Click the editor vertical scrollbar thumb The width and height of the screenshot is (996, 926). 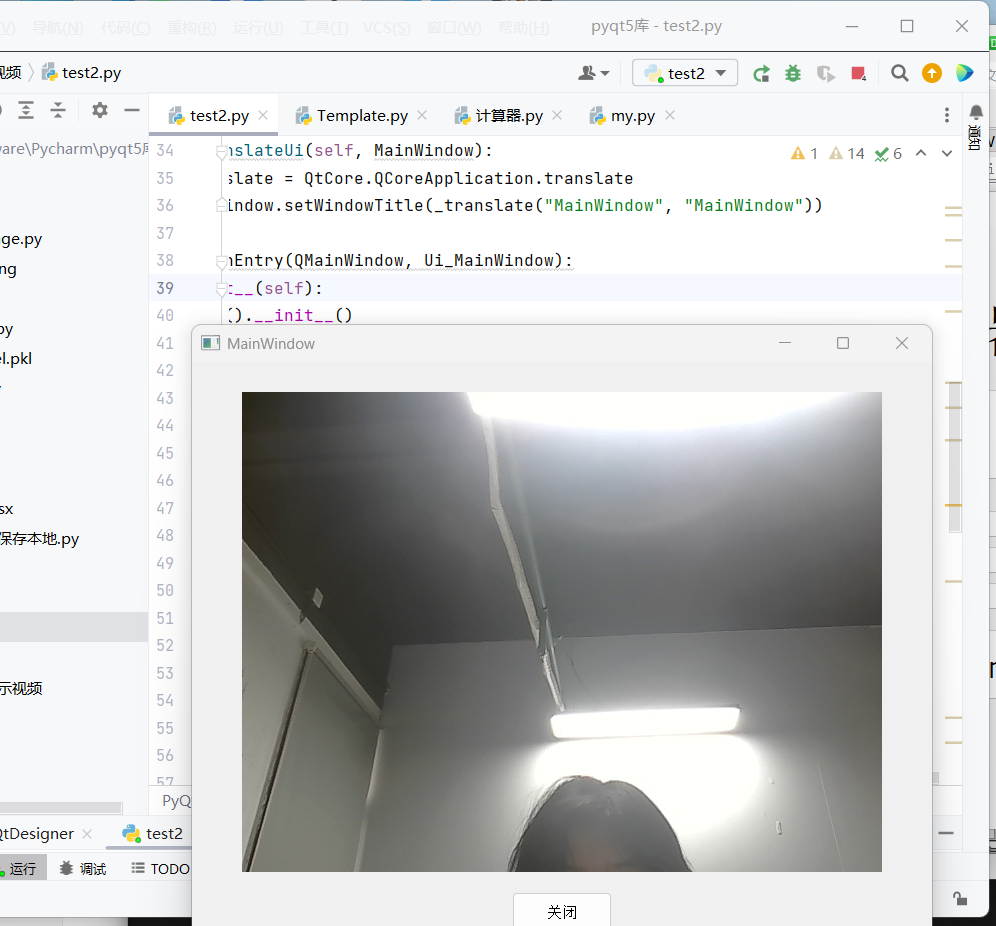(x=954, y=457)
